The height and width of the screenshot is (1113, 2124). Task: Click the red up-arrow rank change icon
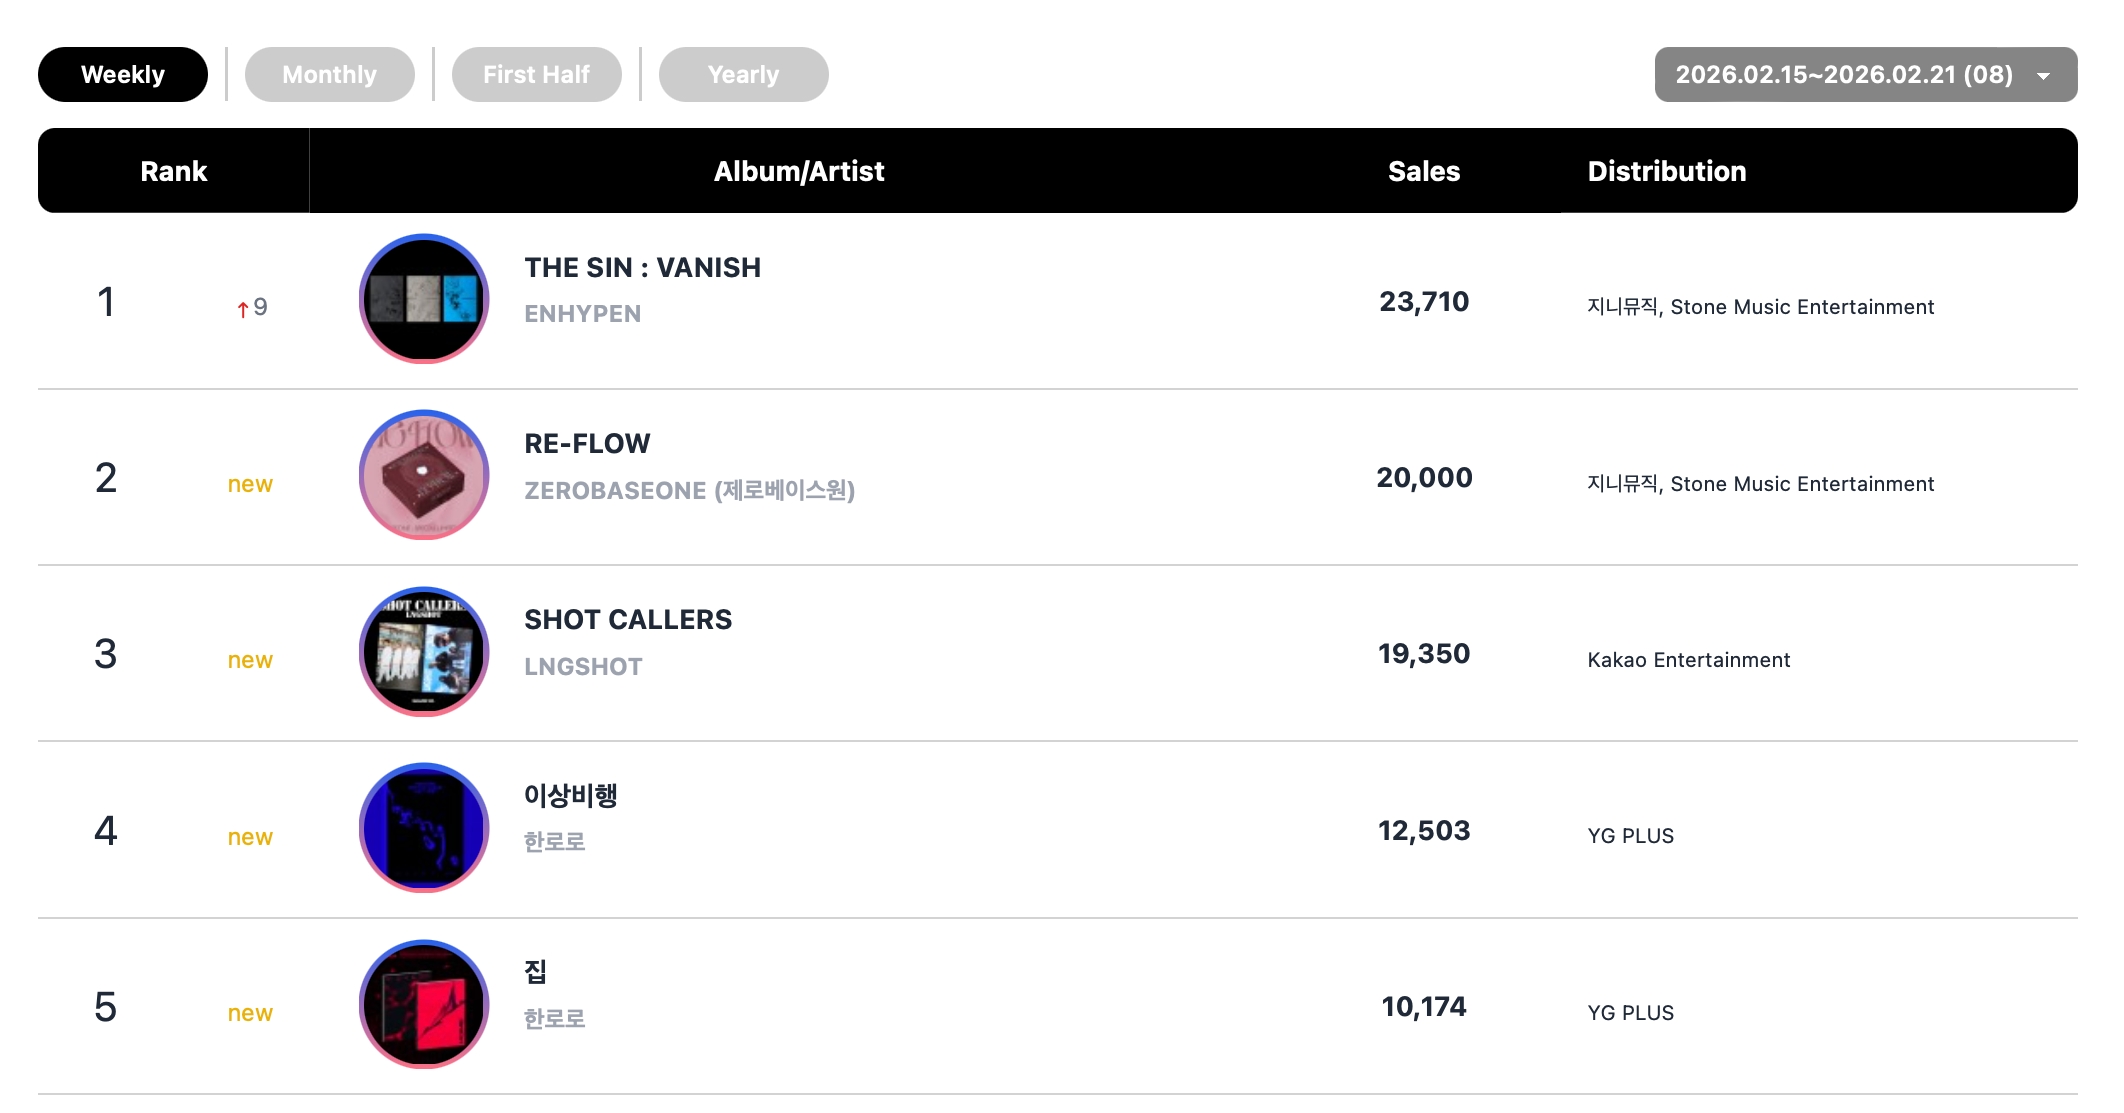coord(242,309)
